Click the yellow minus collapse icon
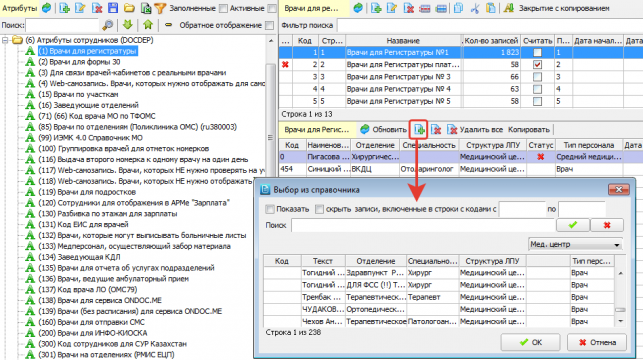The height and width of the screenshot is (360, 643). (168, 25)
